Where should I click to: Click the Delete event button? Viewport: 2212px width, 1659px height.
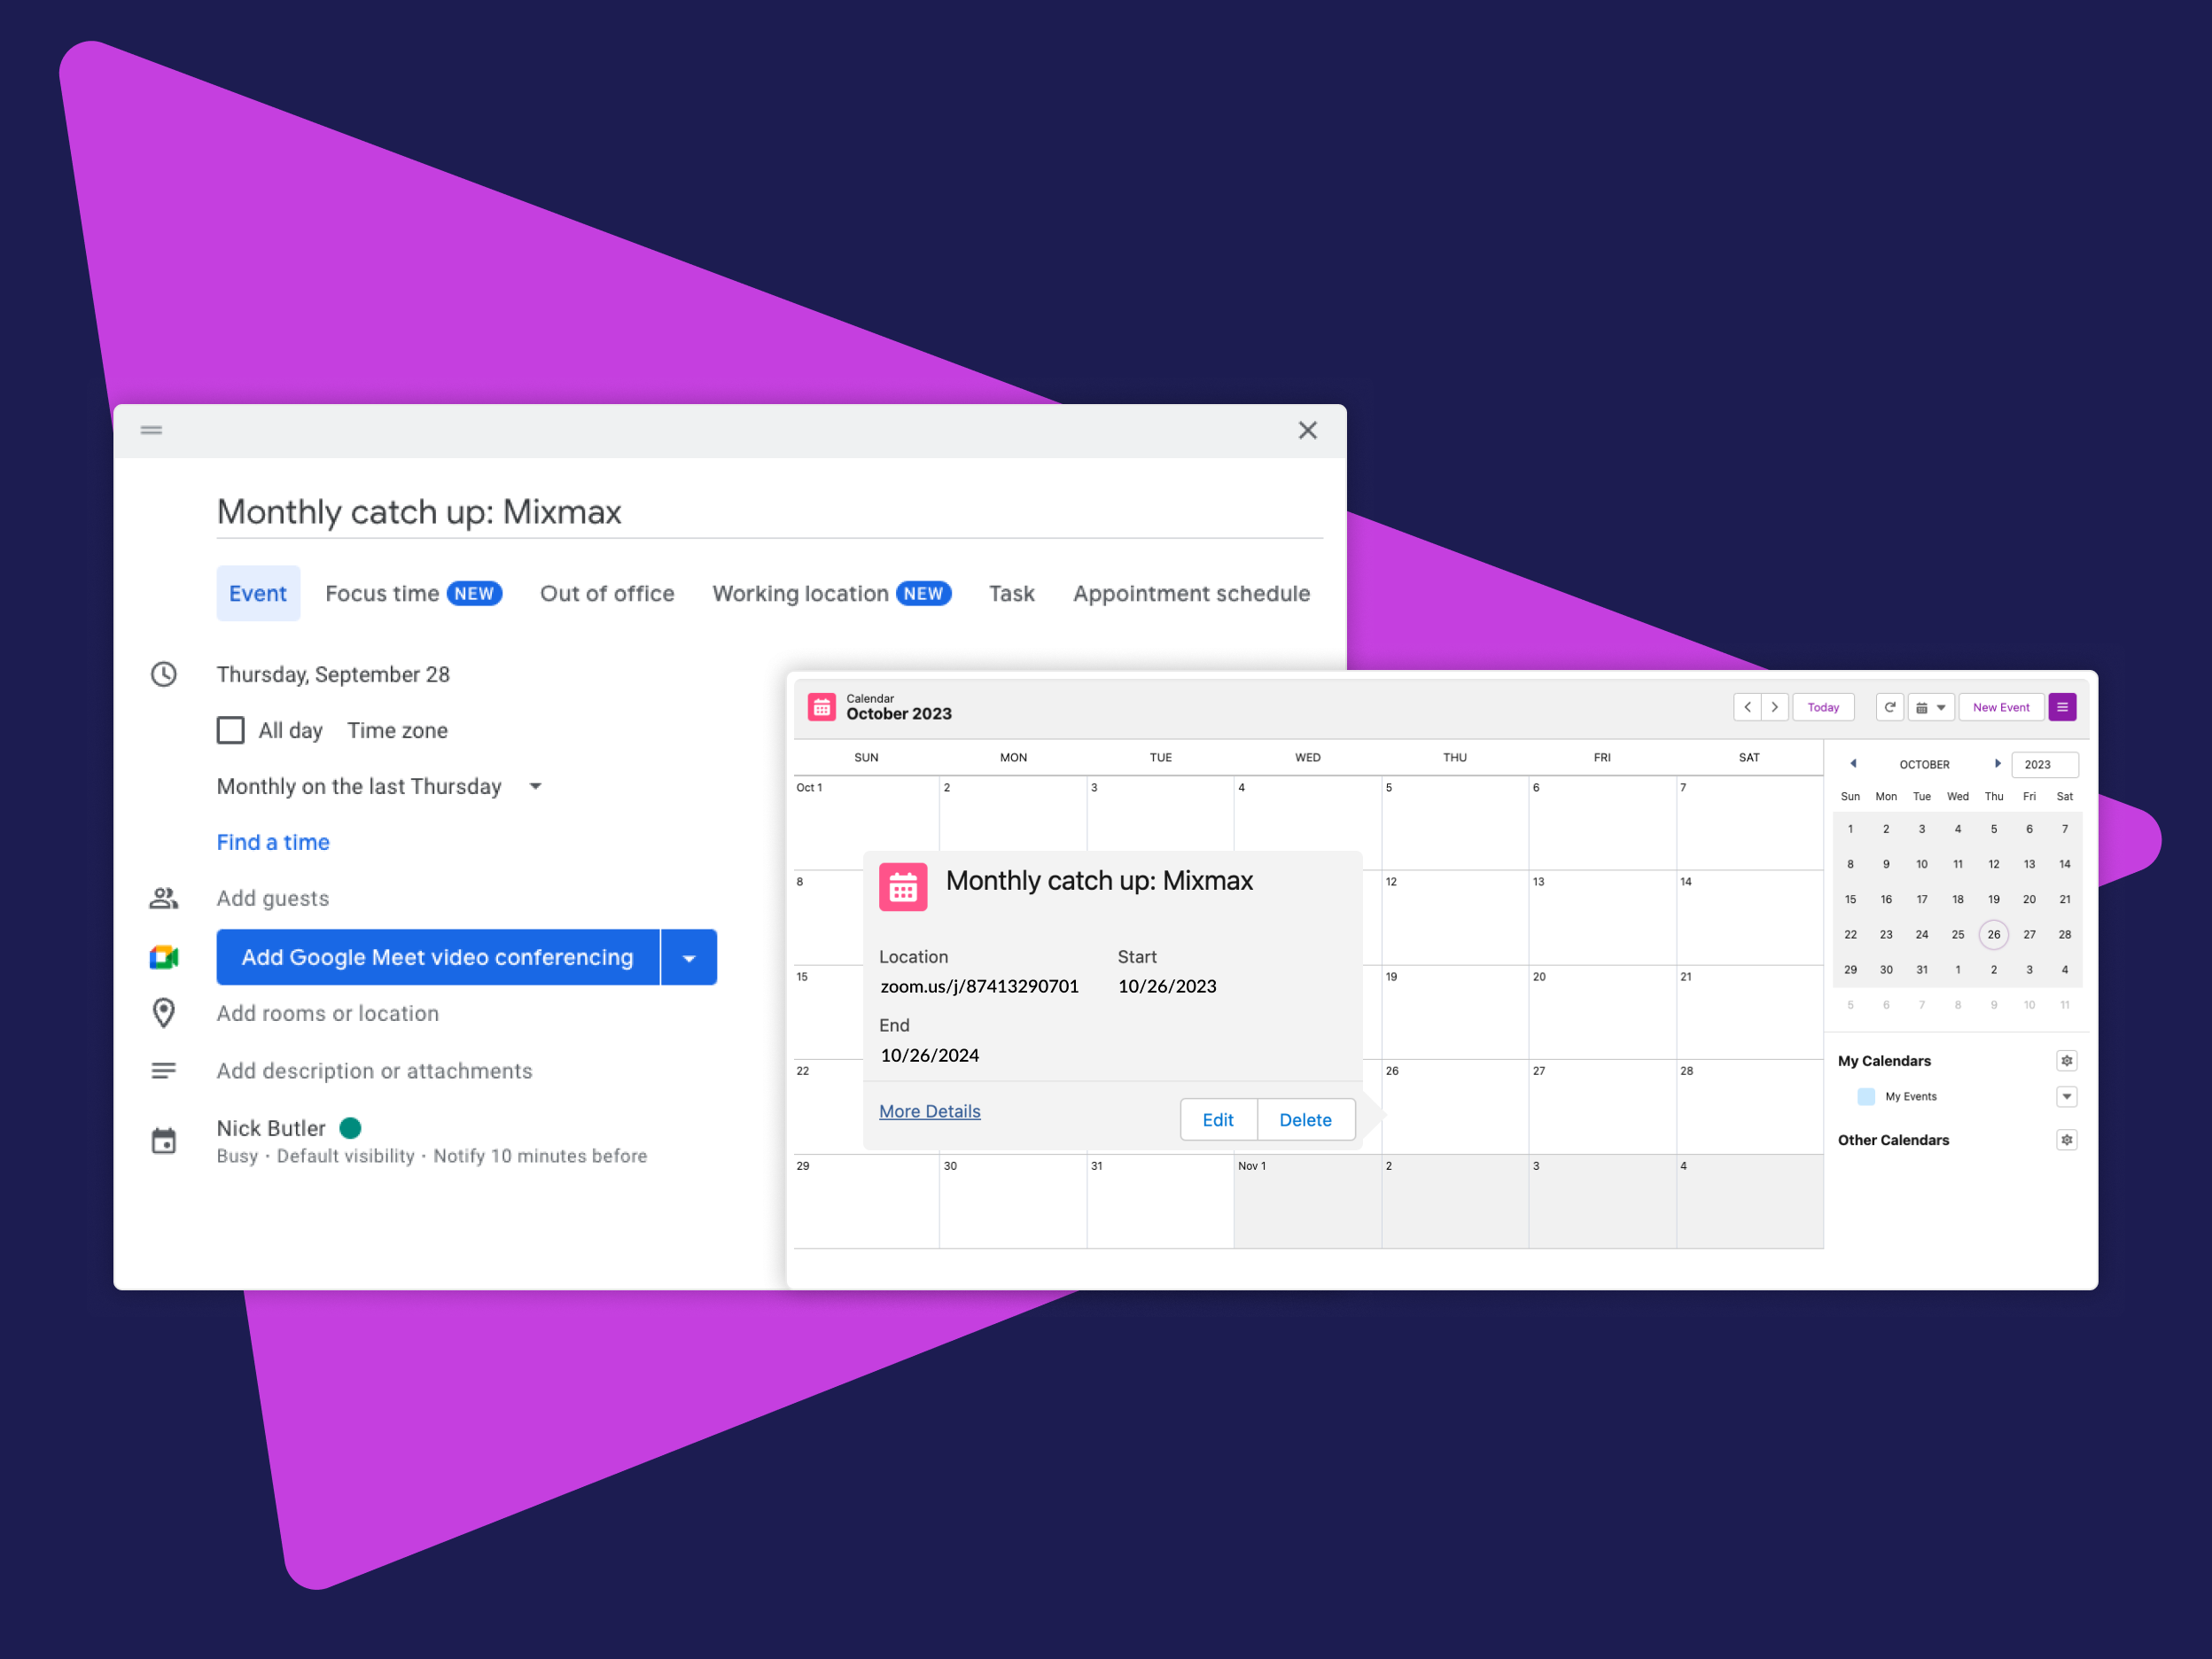click(1305, 1120)
